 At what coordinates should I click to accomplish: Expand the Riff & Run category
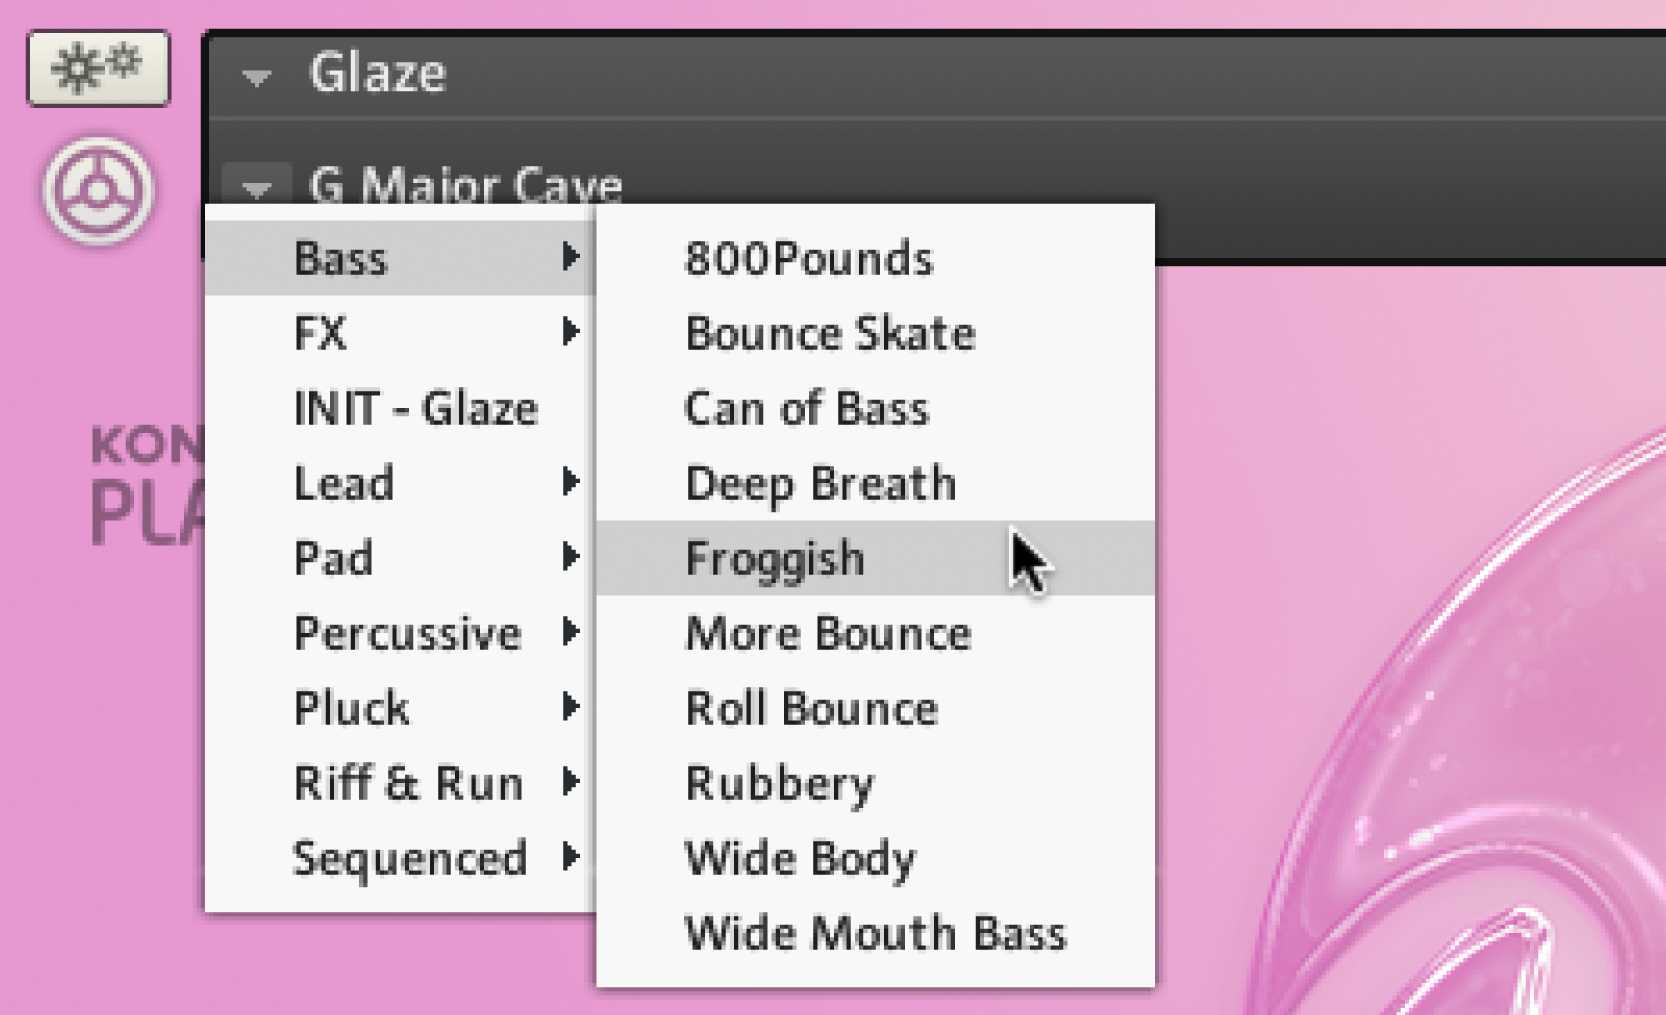(x=408, y=783)
